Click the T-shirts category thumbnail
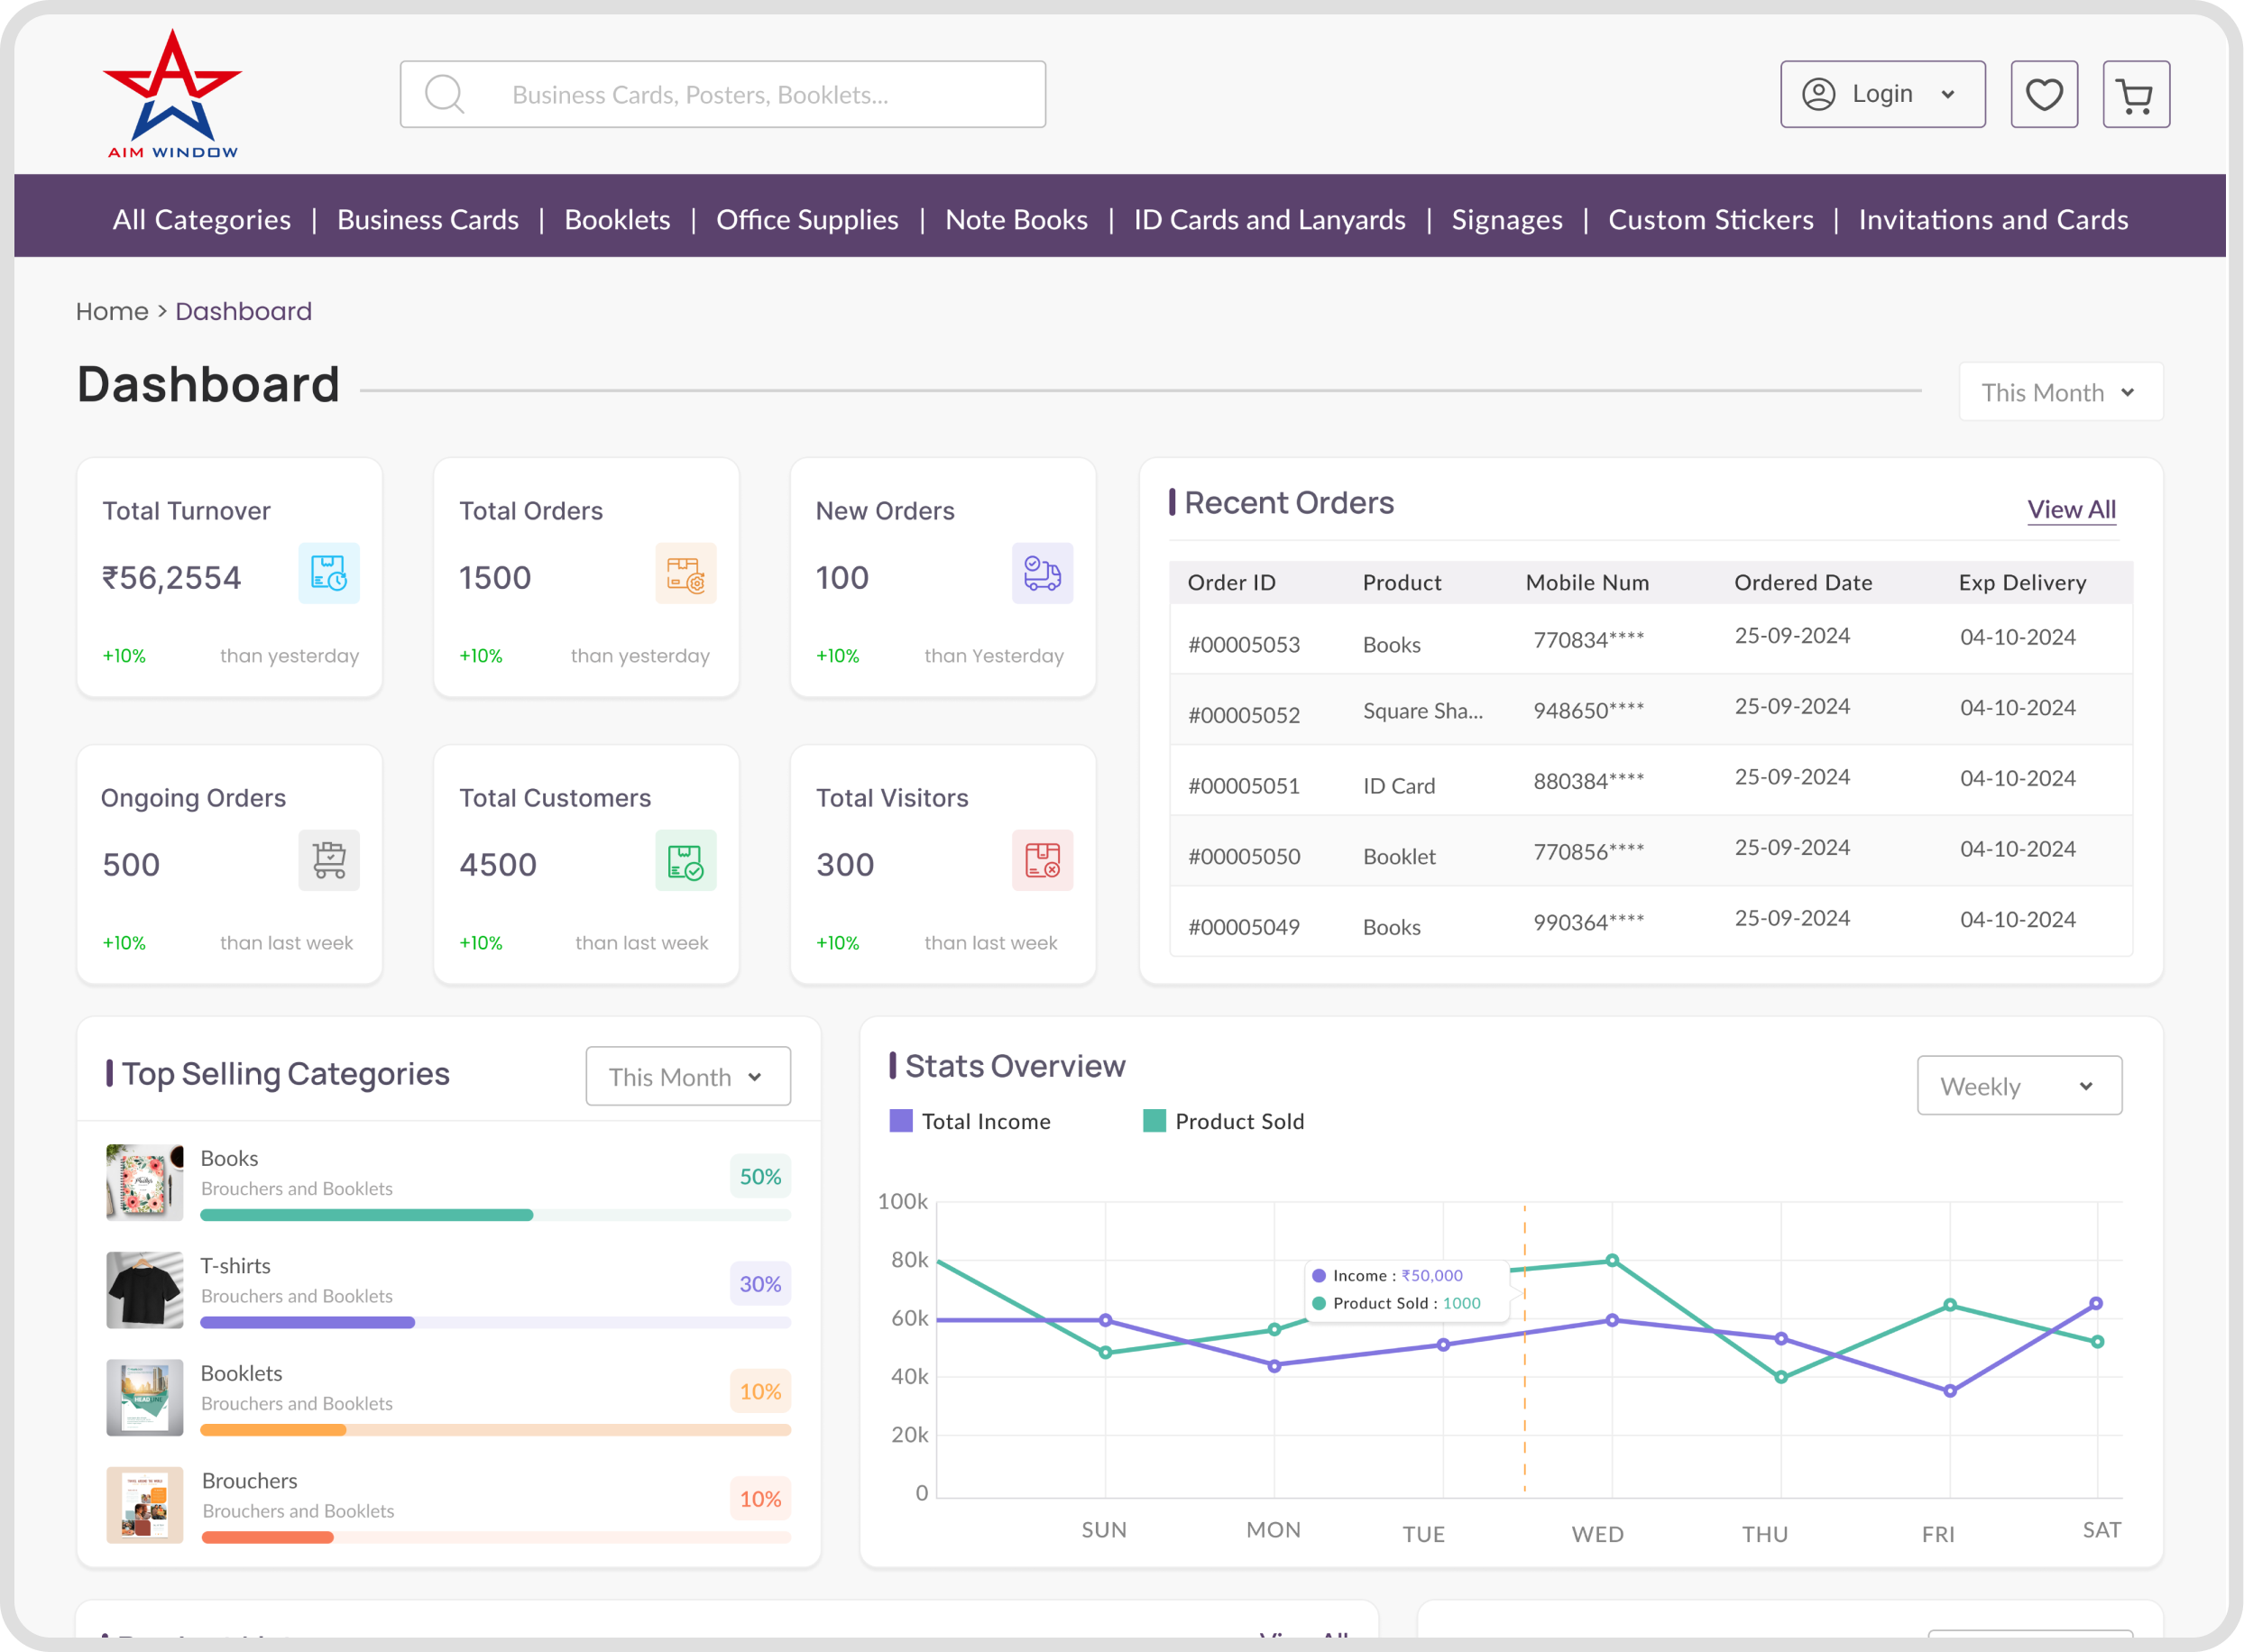Image resolution: width=2244 pixels, height=1652 pixels. point(144,1290)
